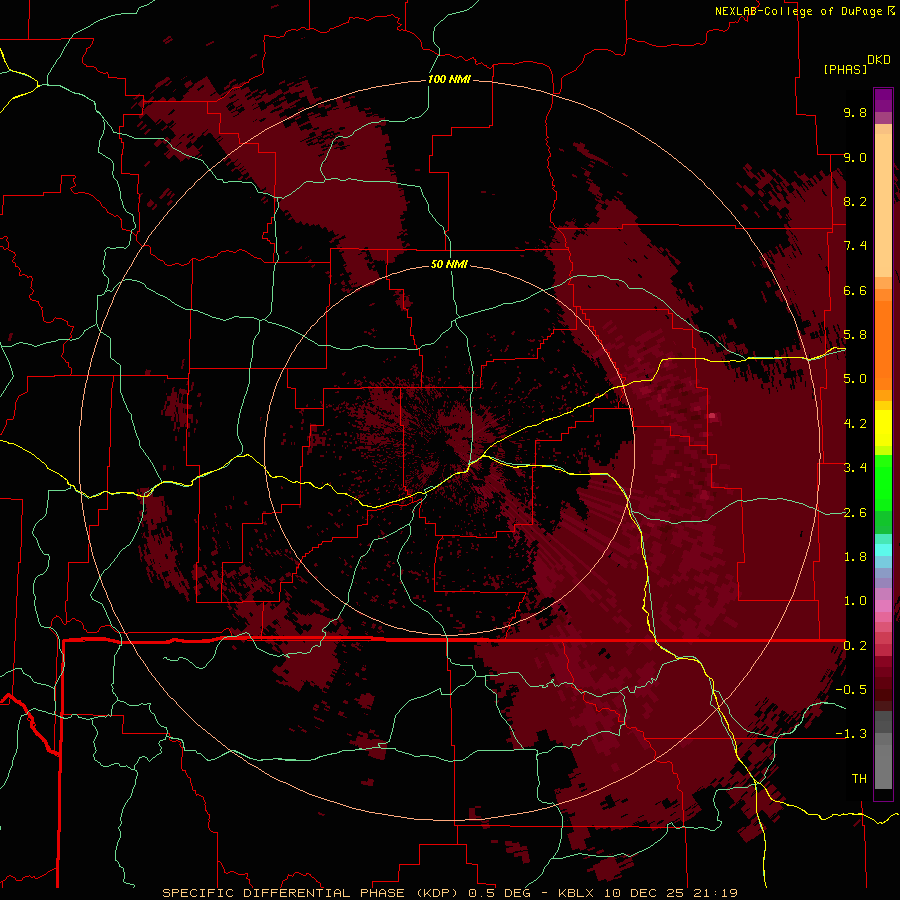This screenshot has width=900, height=900.
Task: Click the 6.6 scale value
Action: click(x=855, y=290)
